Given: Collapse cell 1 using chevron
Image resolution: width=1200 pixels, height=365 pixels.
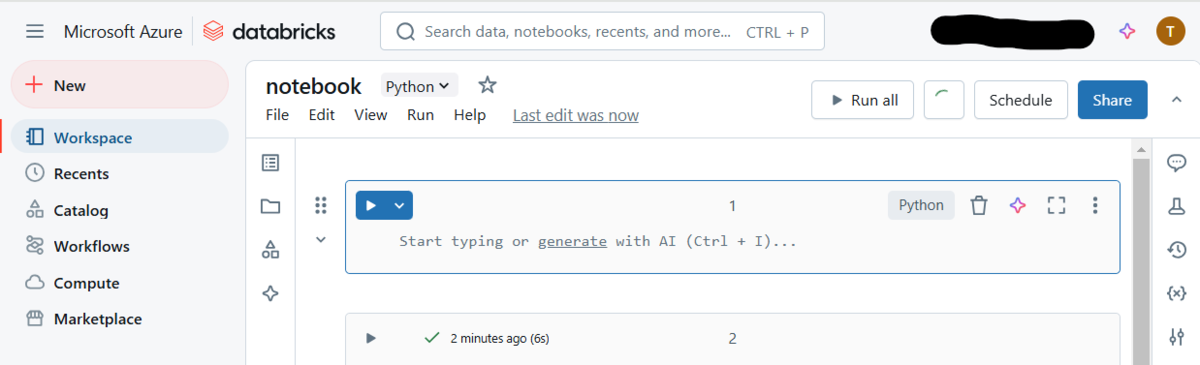Looking at the screenshot, I should click(321, 239).
